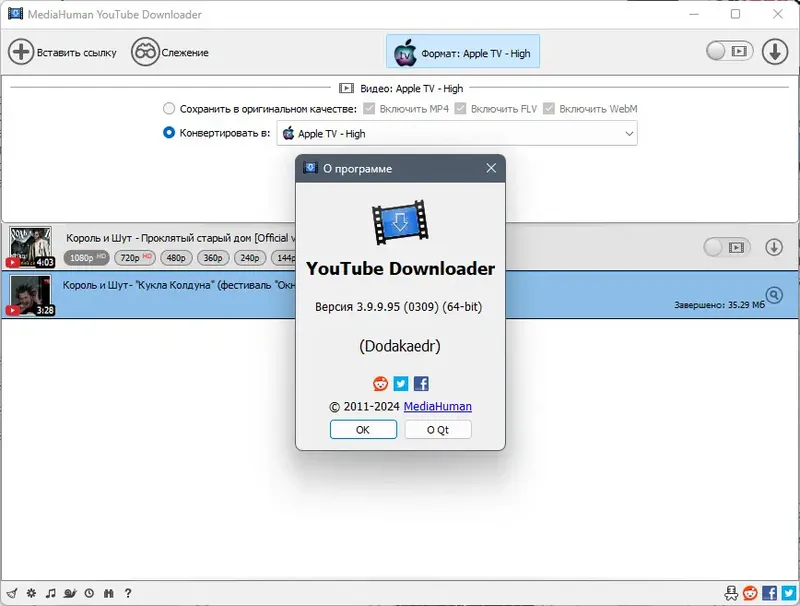This screenshot has height=606, width=800.
Task: Click the Facebook icon in status bar
Action: coord(769,593)
